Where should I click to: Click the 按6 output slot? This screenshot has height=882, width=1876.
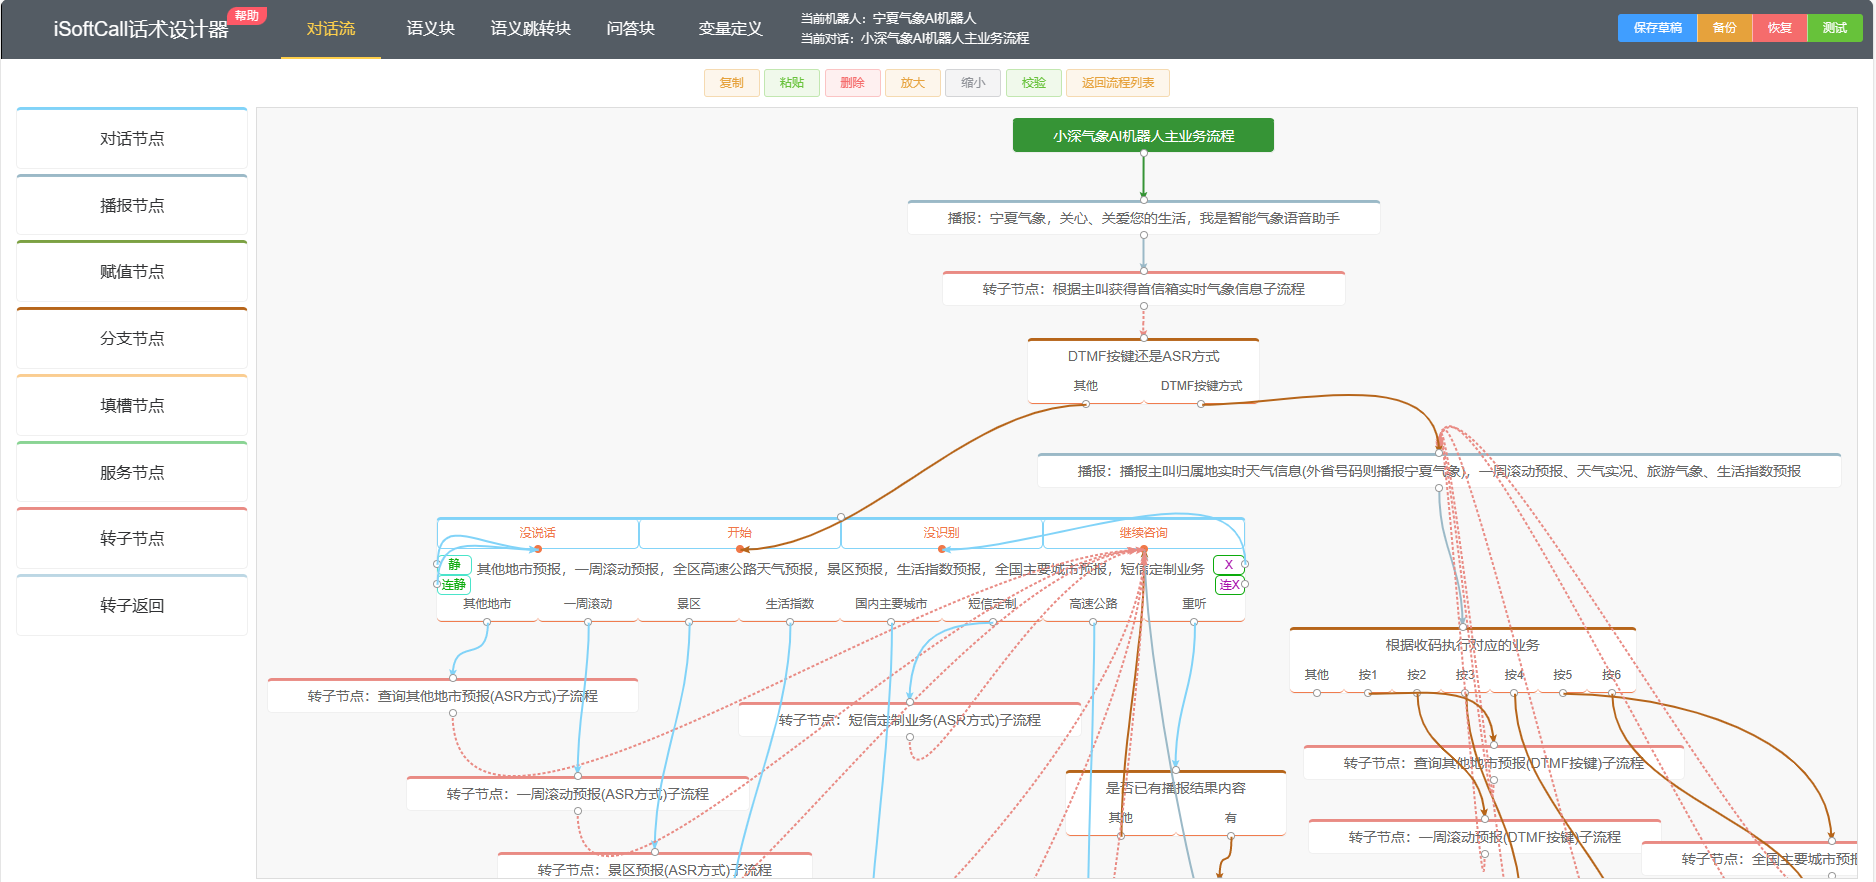(x=1612, y=675)
